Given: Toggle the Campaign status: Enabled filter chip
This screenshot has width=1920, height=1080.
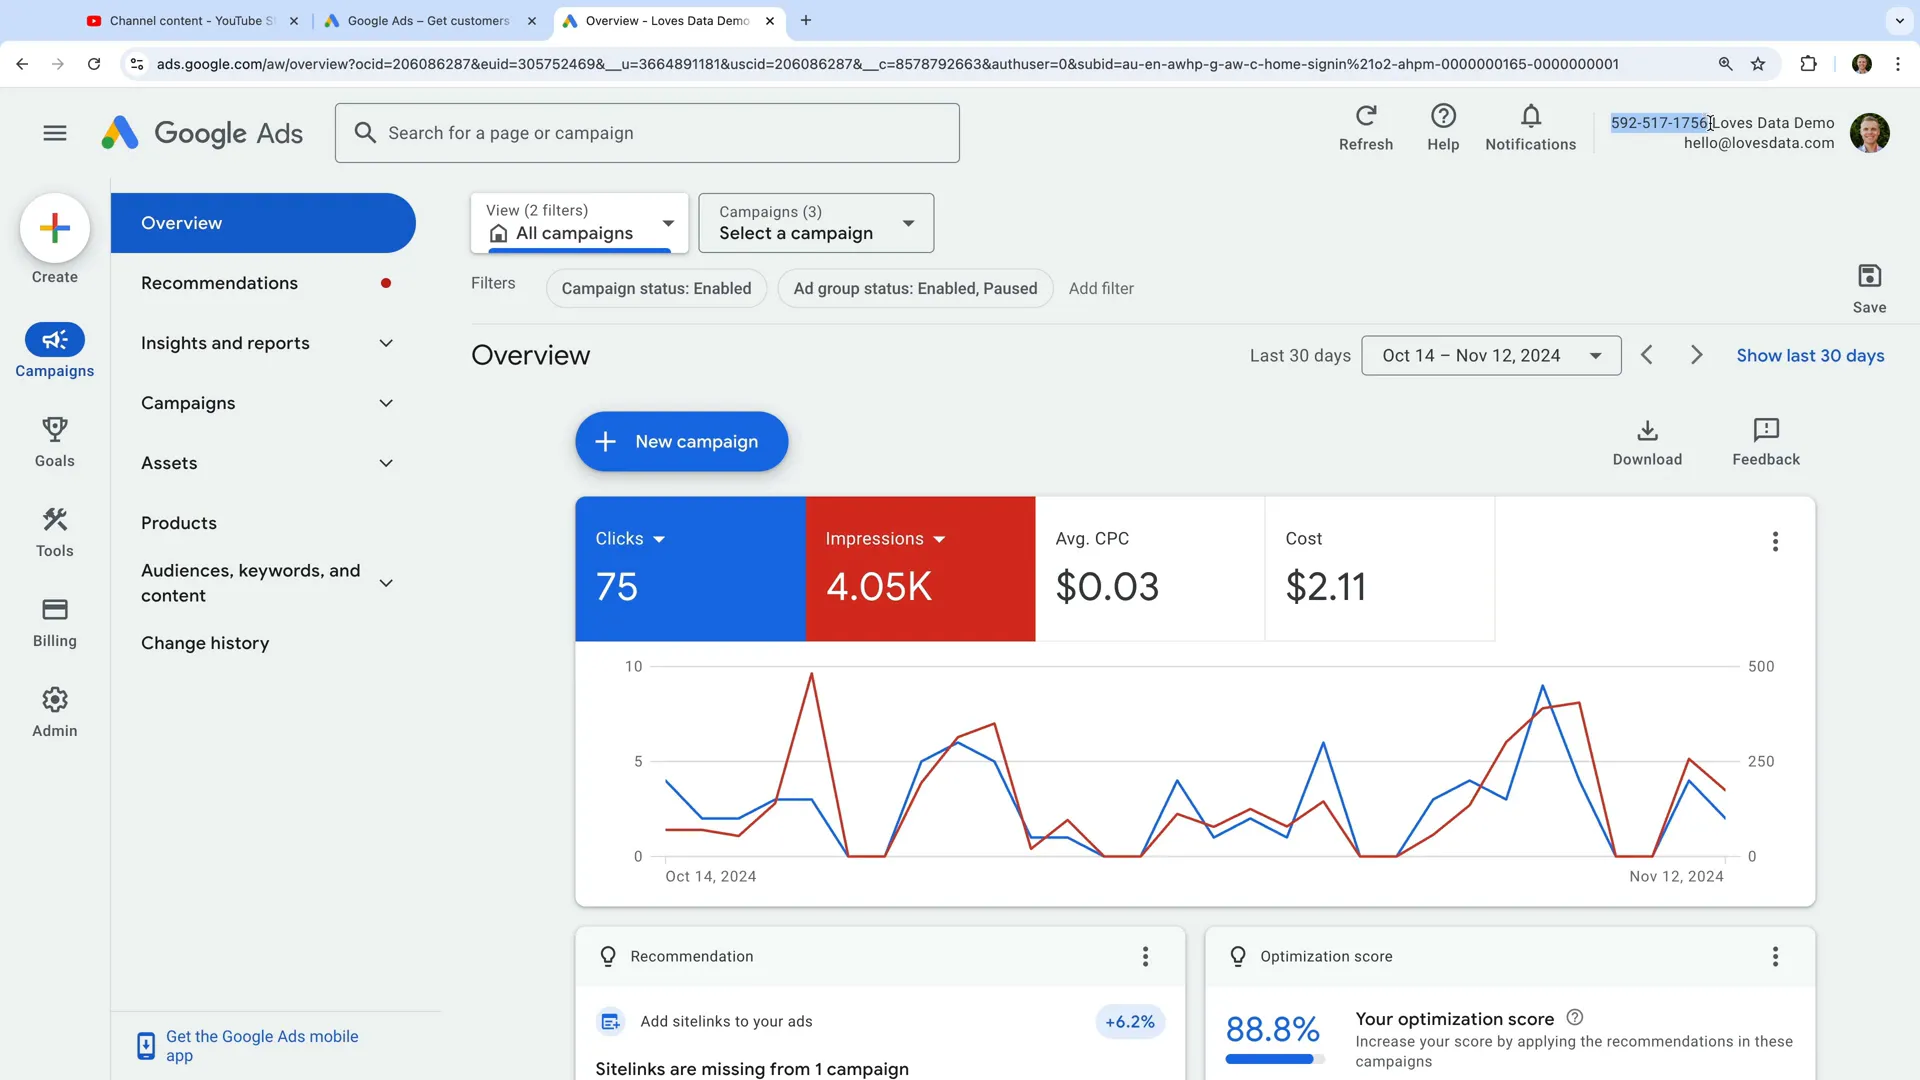Looking at the screenshot, I should [656, 288].
